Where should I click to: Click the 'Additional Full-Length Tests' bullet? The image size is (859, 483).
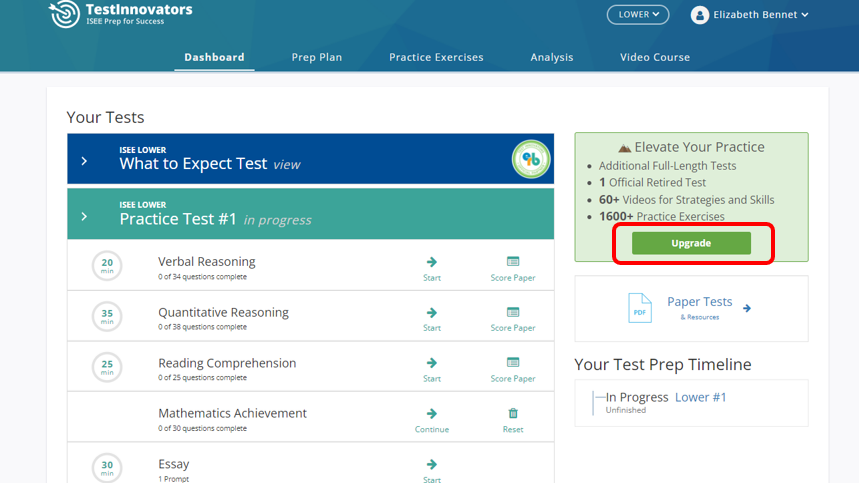667,166
